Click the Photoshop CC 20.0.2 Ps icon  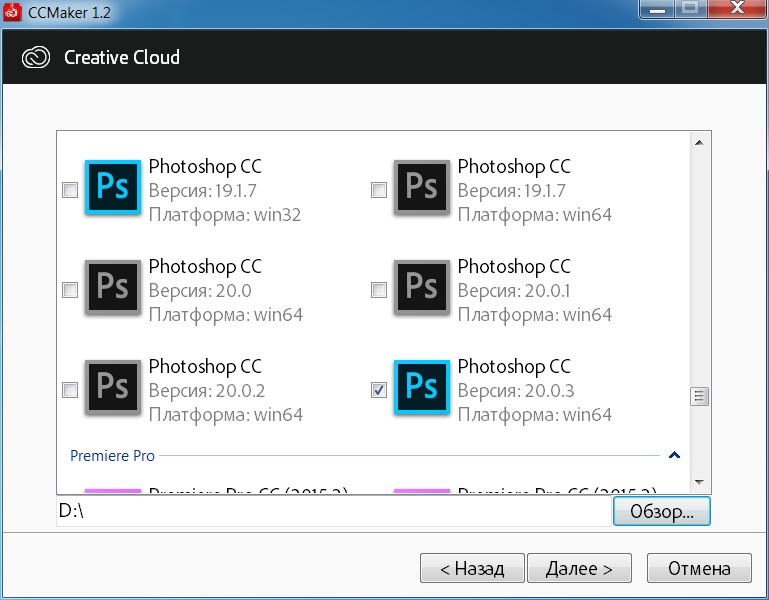pyautogui.click(x=113, y=387)
